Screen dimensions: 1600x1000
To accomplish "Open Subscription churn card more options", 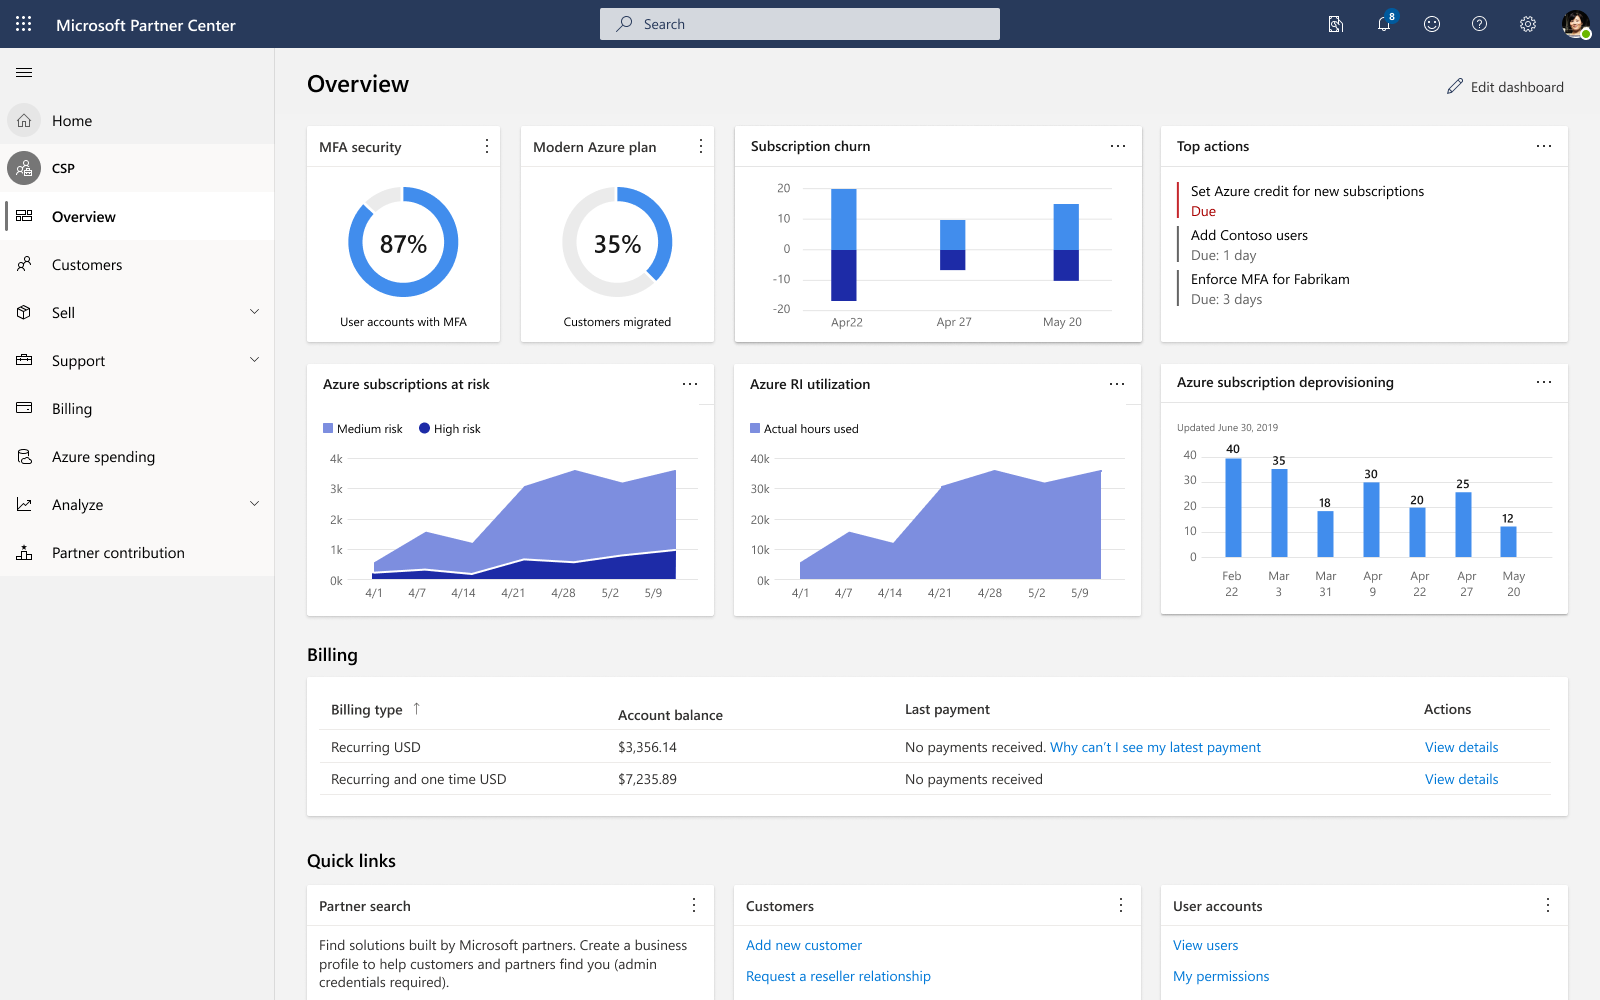I will (1118, 146).
